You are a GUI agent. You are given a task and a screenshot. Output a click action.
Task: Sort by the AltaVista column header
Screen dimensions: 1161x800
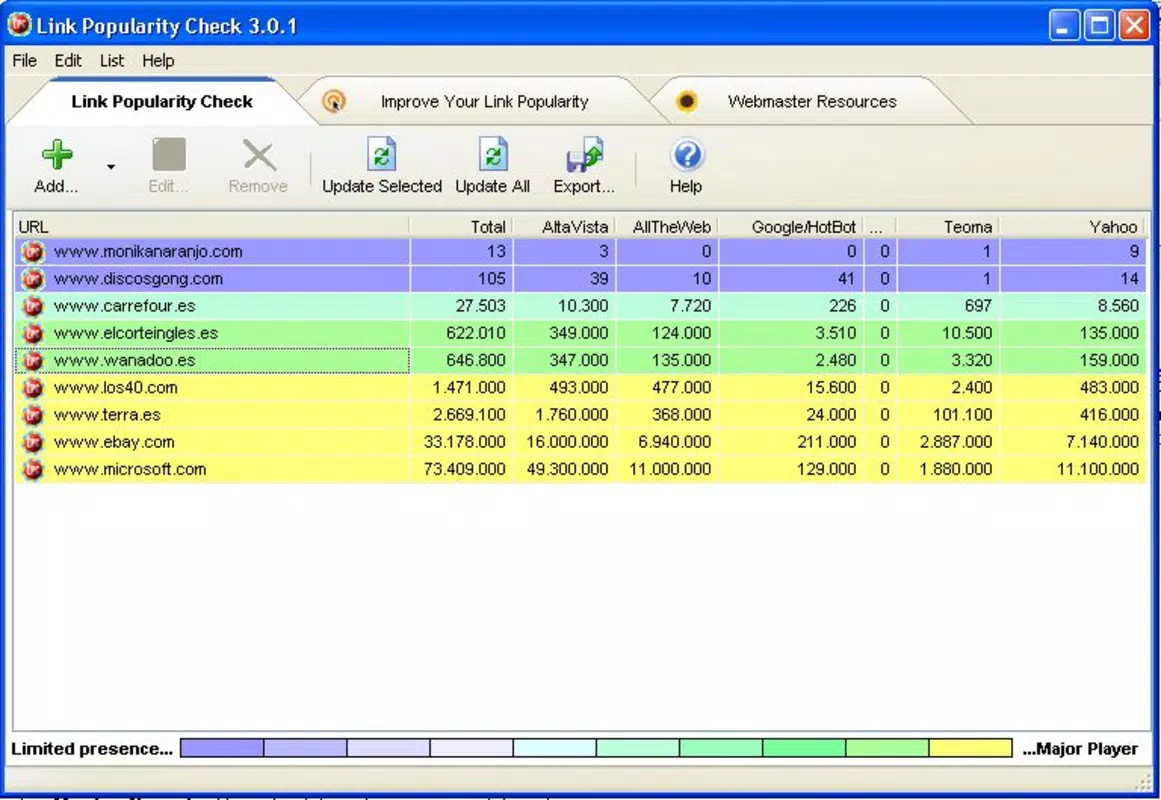tap(564, 227)
